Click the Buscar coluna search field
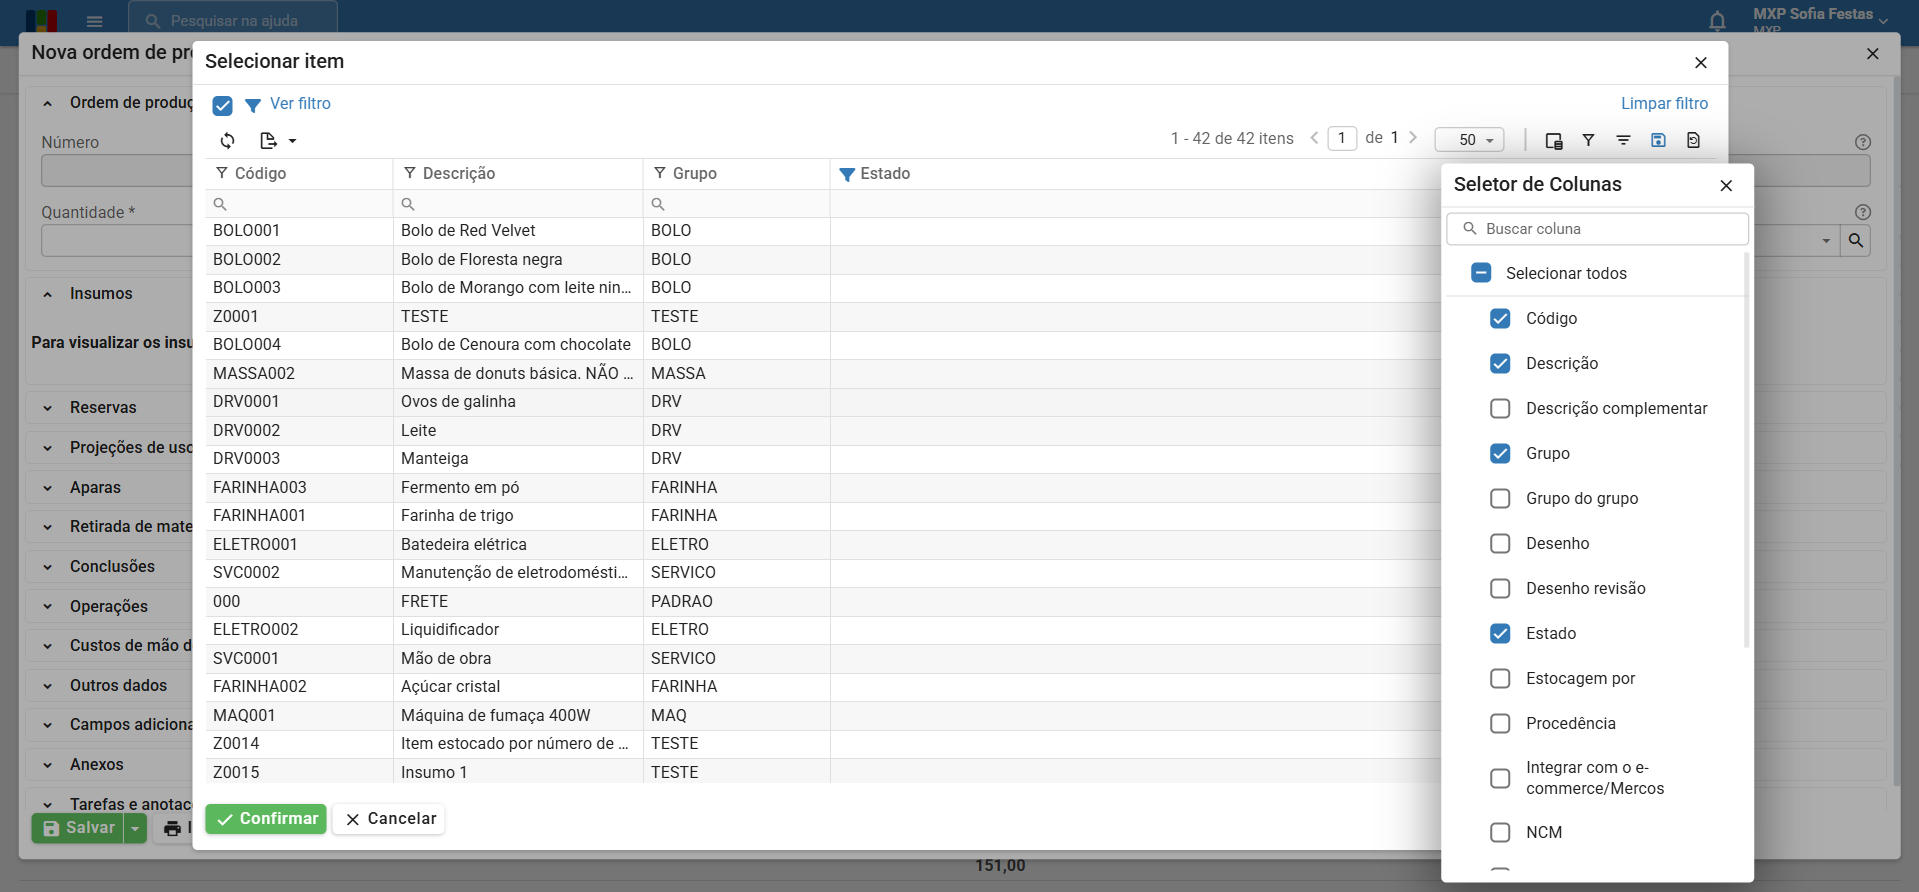The width and height of the screenshot is (1919, 892). pyautogui.click(x=1597, y=229)
